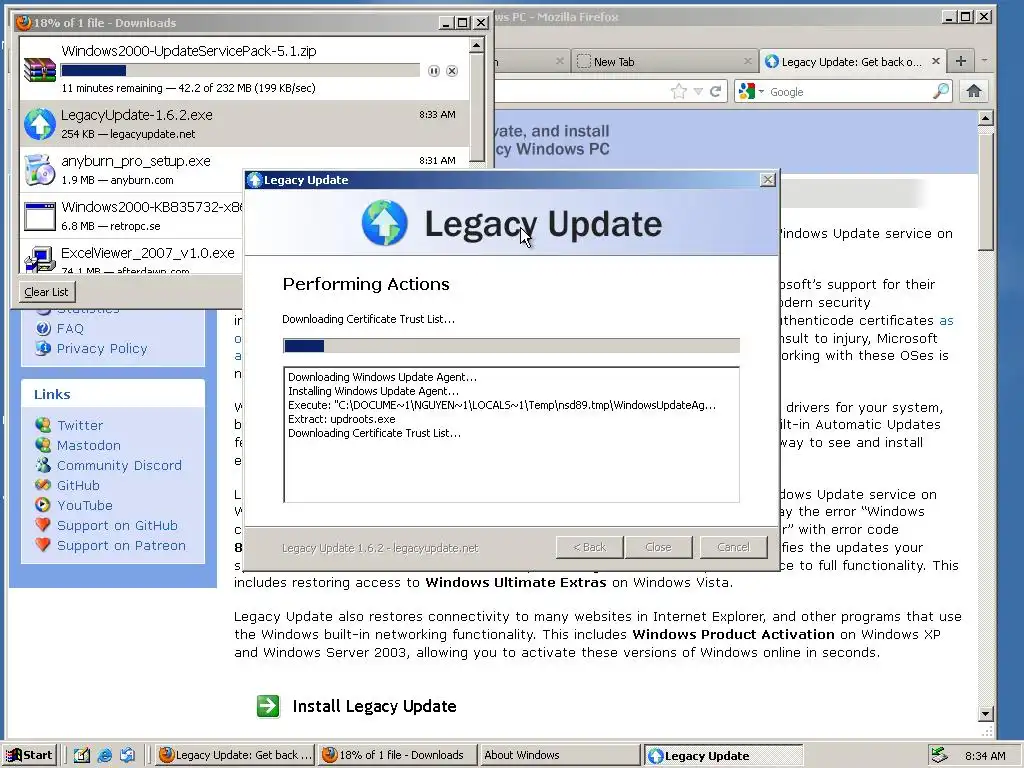Launch Internet Explorer from quick launch

(104, 755)
